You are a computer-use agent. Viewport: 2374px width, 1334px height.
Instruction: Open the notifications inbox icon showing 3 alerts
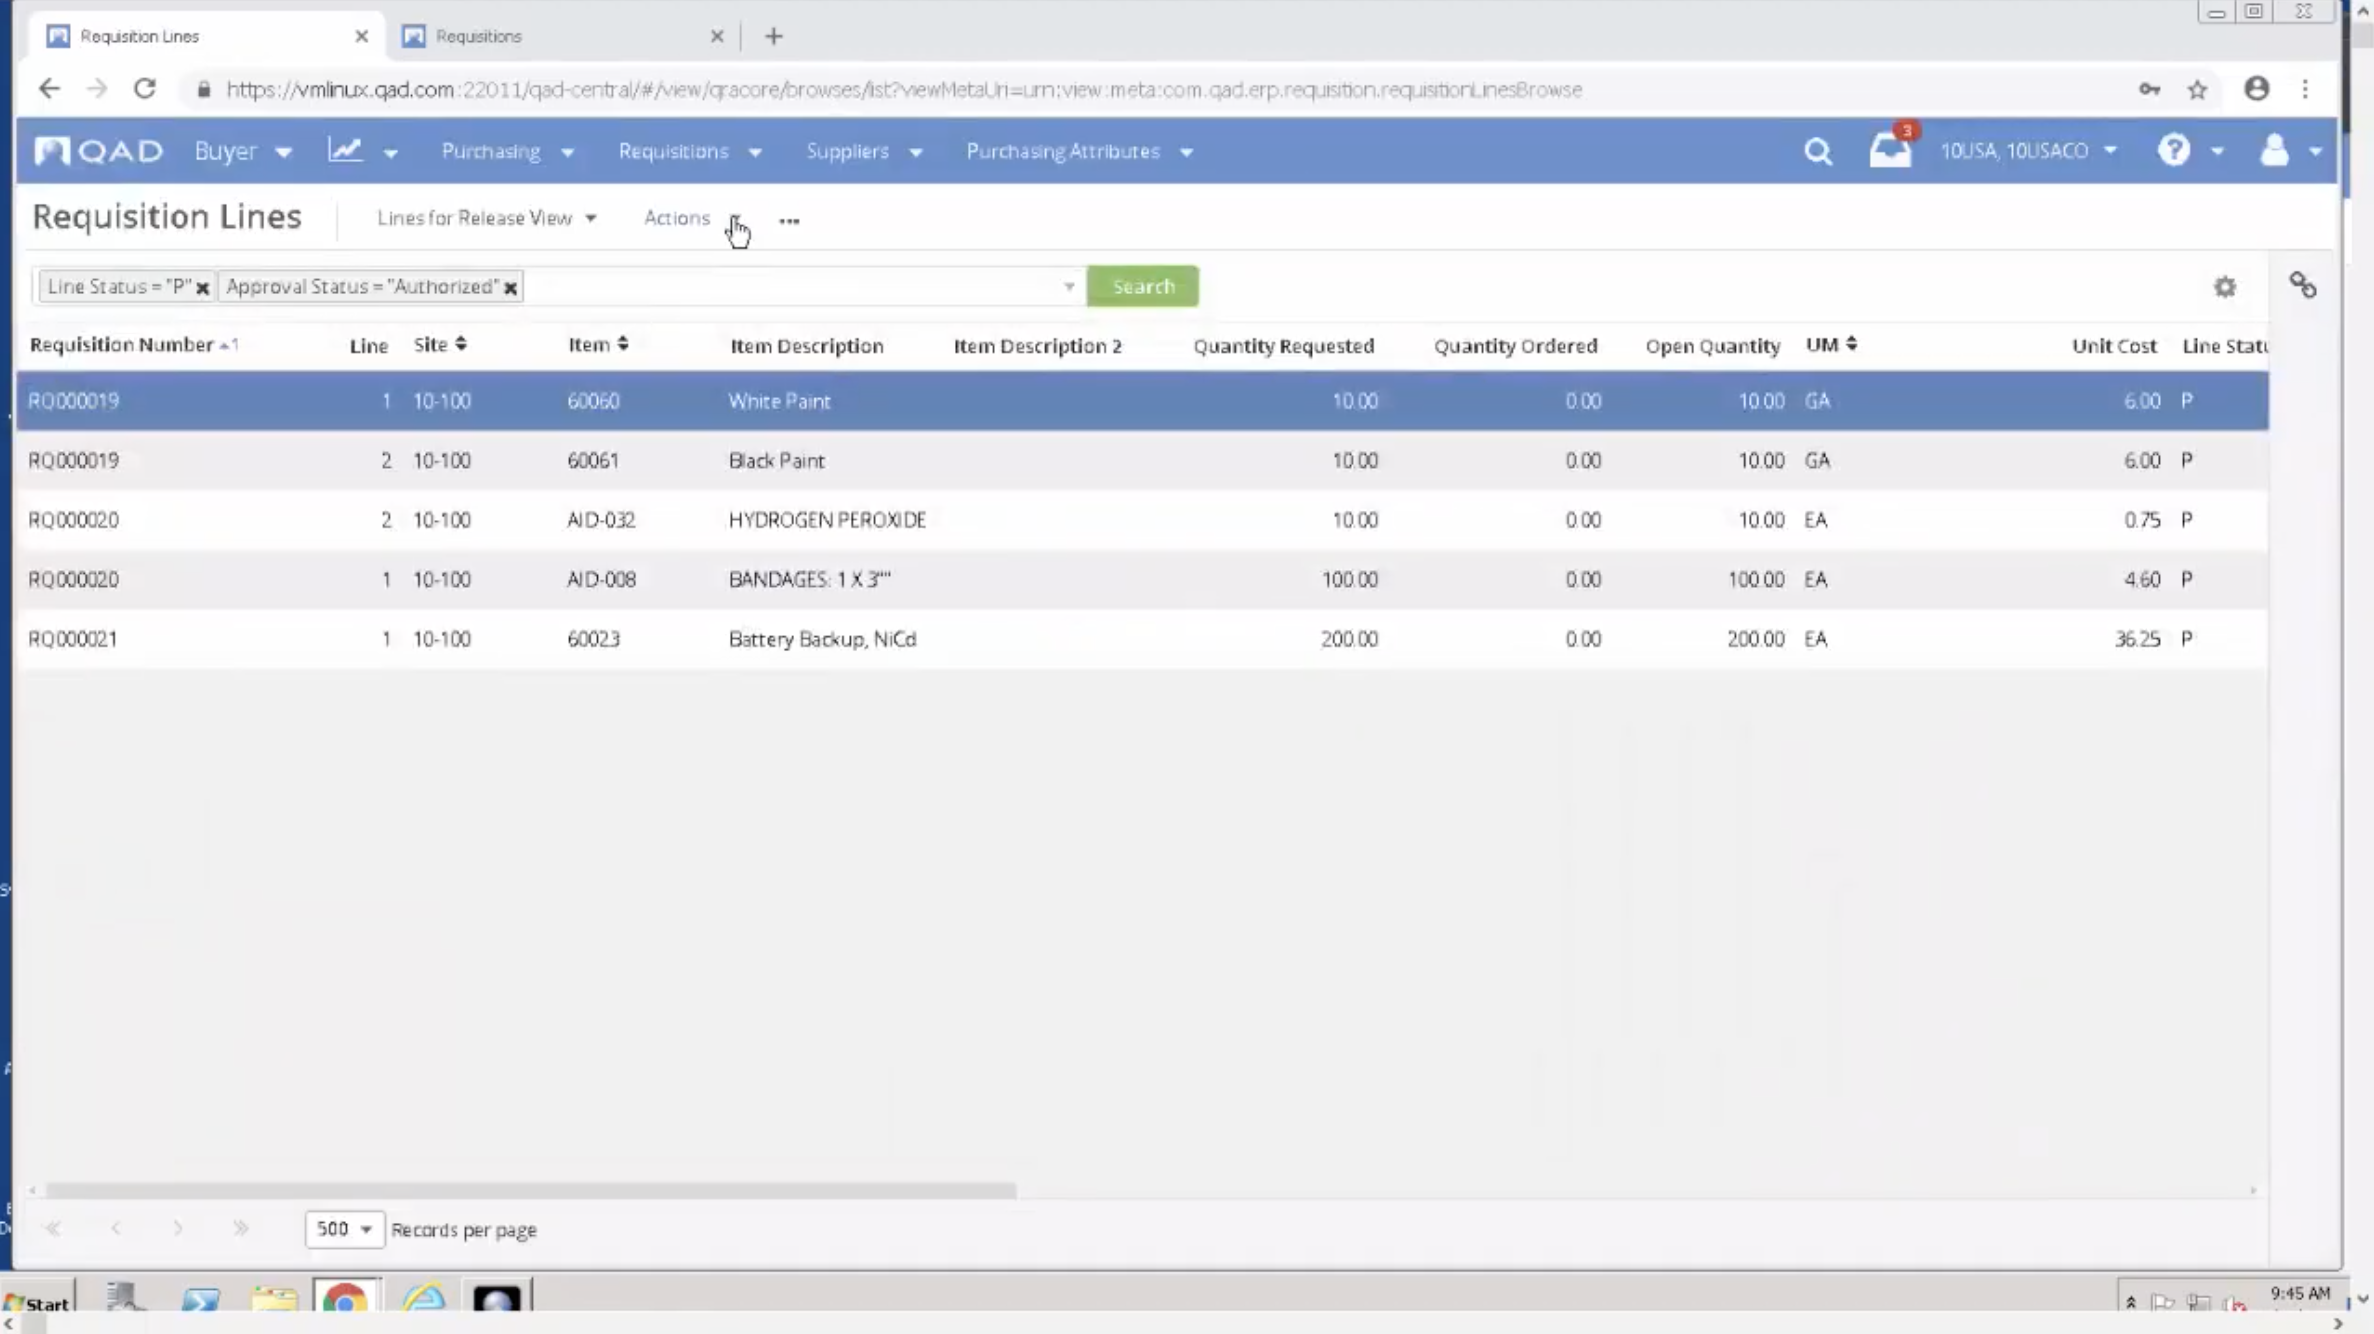[1890, 151]
